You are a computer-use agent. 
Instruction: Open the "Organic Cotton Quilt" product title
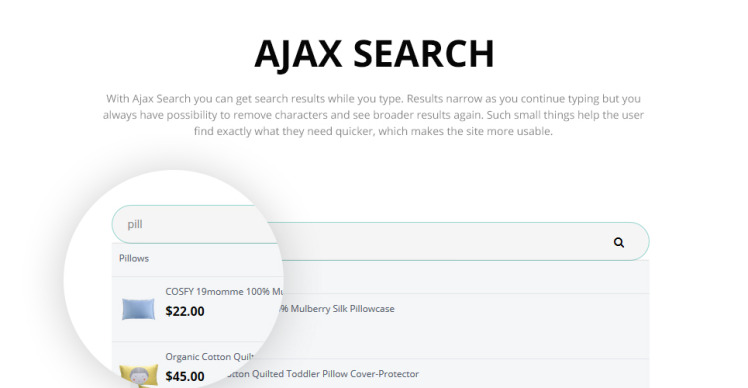pos(210,357)
